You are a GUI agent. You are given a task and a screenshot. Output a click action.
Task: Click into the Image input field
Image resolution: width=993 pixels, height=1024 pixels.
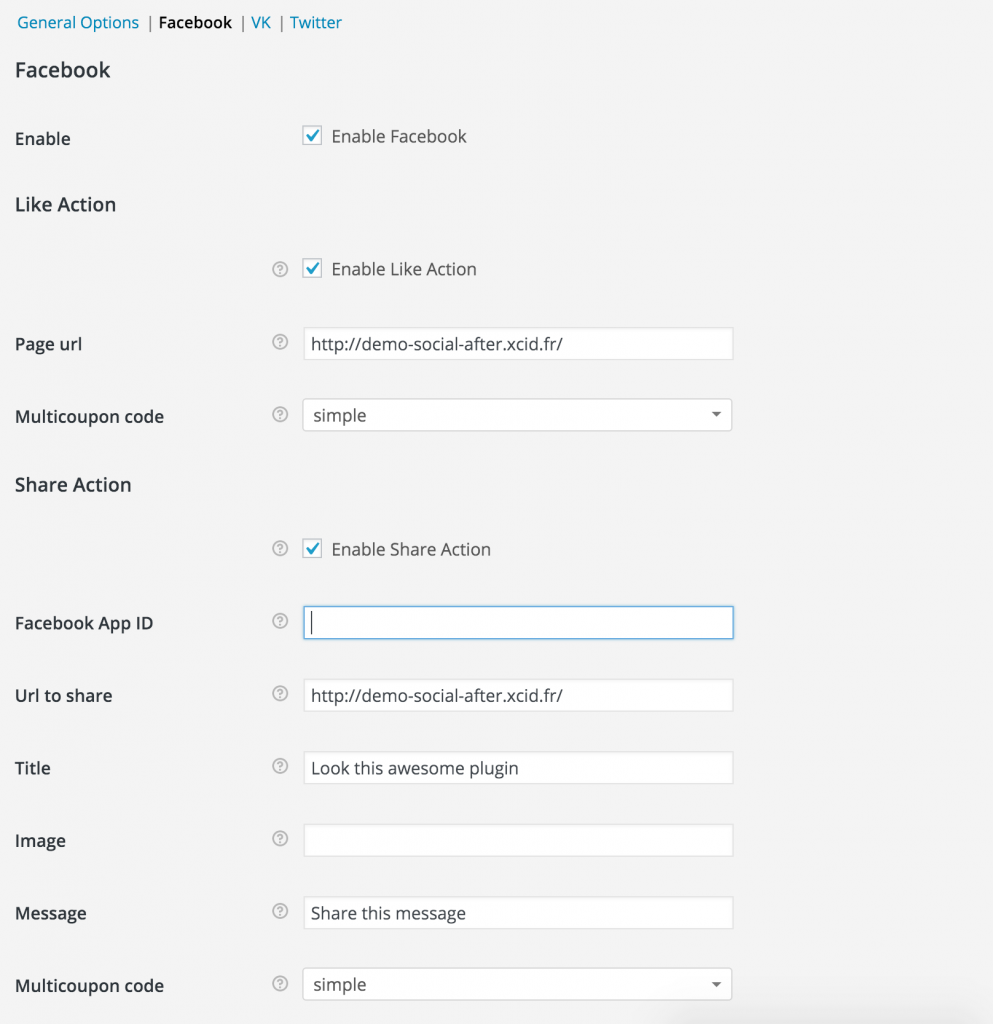[518, 840]
